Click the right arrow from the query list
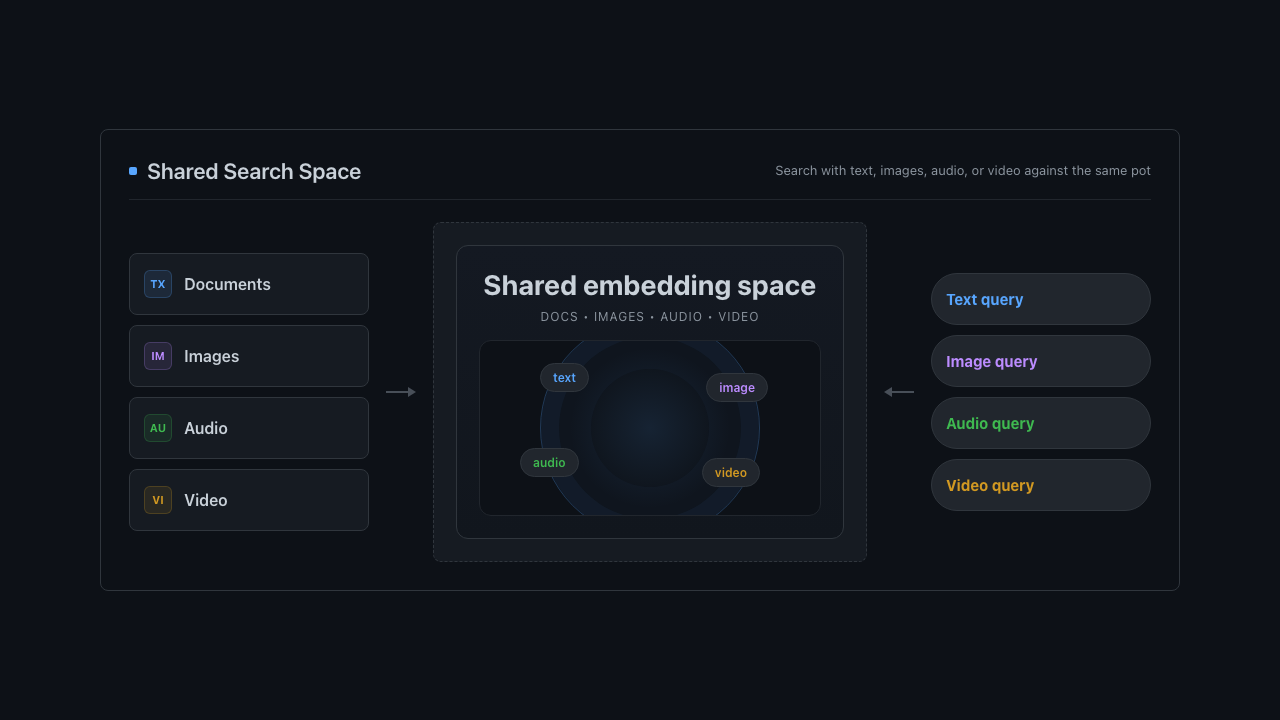The height and width of the screenshot is (720, 1280). [x=899, y=392]
